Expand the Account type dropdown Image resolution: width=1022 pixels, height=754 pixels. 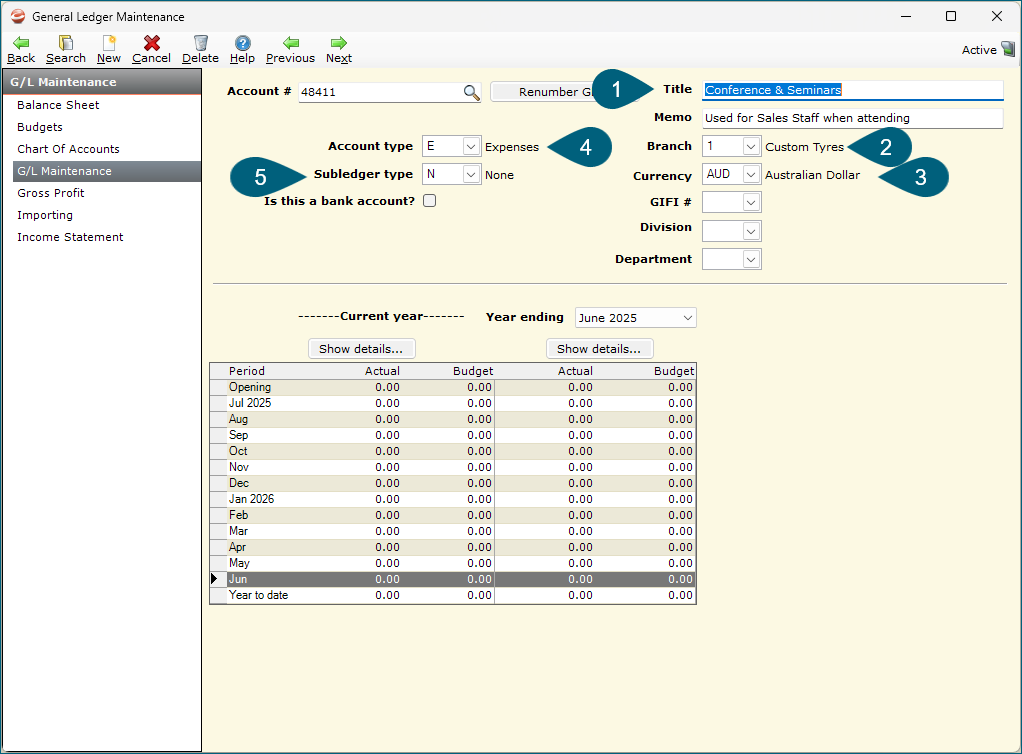471,147
